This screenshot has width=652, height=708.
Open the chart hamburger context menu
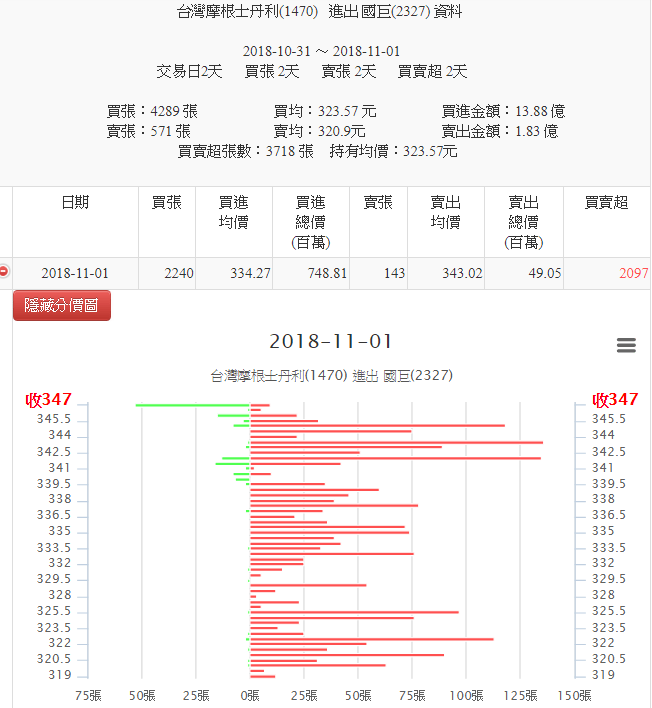coord(626,345)
